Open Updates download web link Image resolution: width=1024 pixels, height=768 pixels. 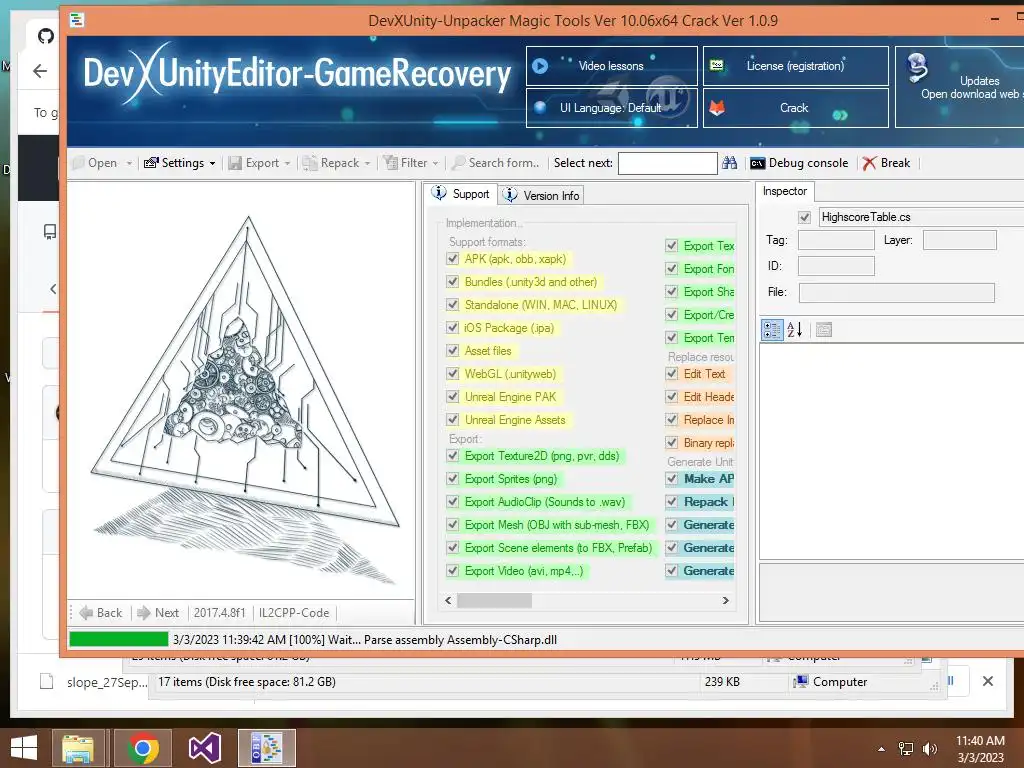click(x=960, y=87)
